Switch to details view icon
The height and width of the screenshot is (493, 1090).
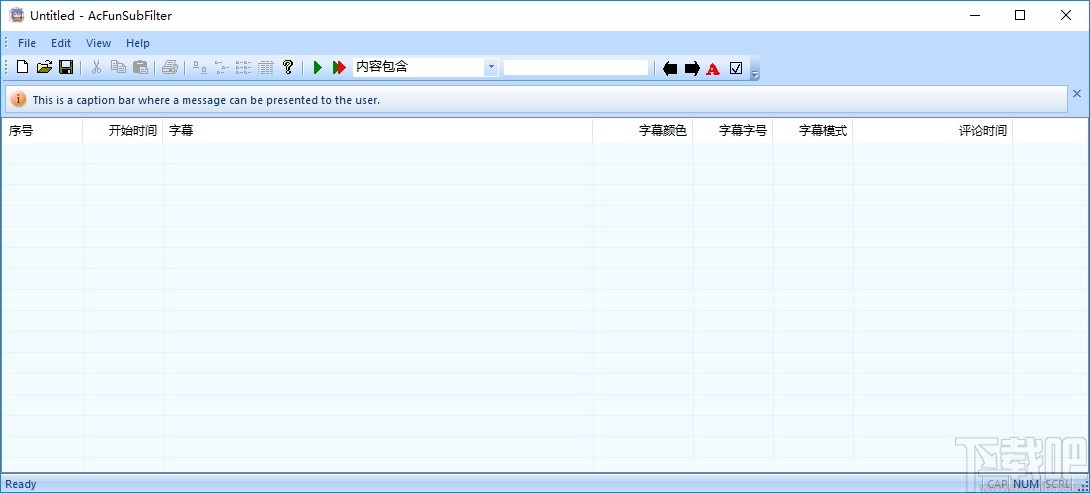pyautogui.click(x=266, y=67)
